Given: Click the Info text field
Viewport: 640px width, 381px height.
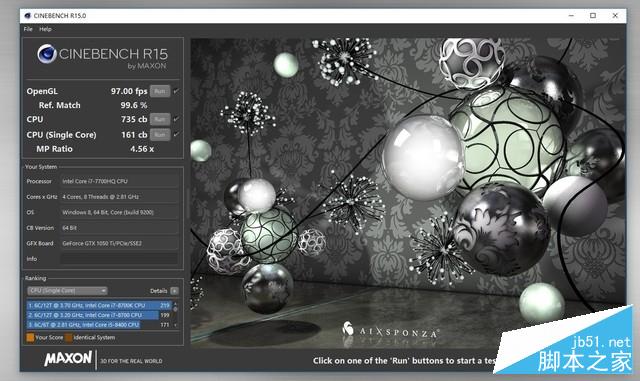Looking at the screenshot, I should pyautogui.click(x=119, y=258).
